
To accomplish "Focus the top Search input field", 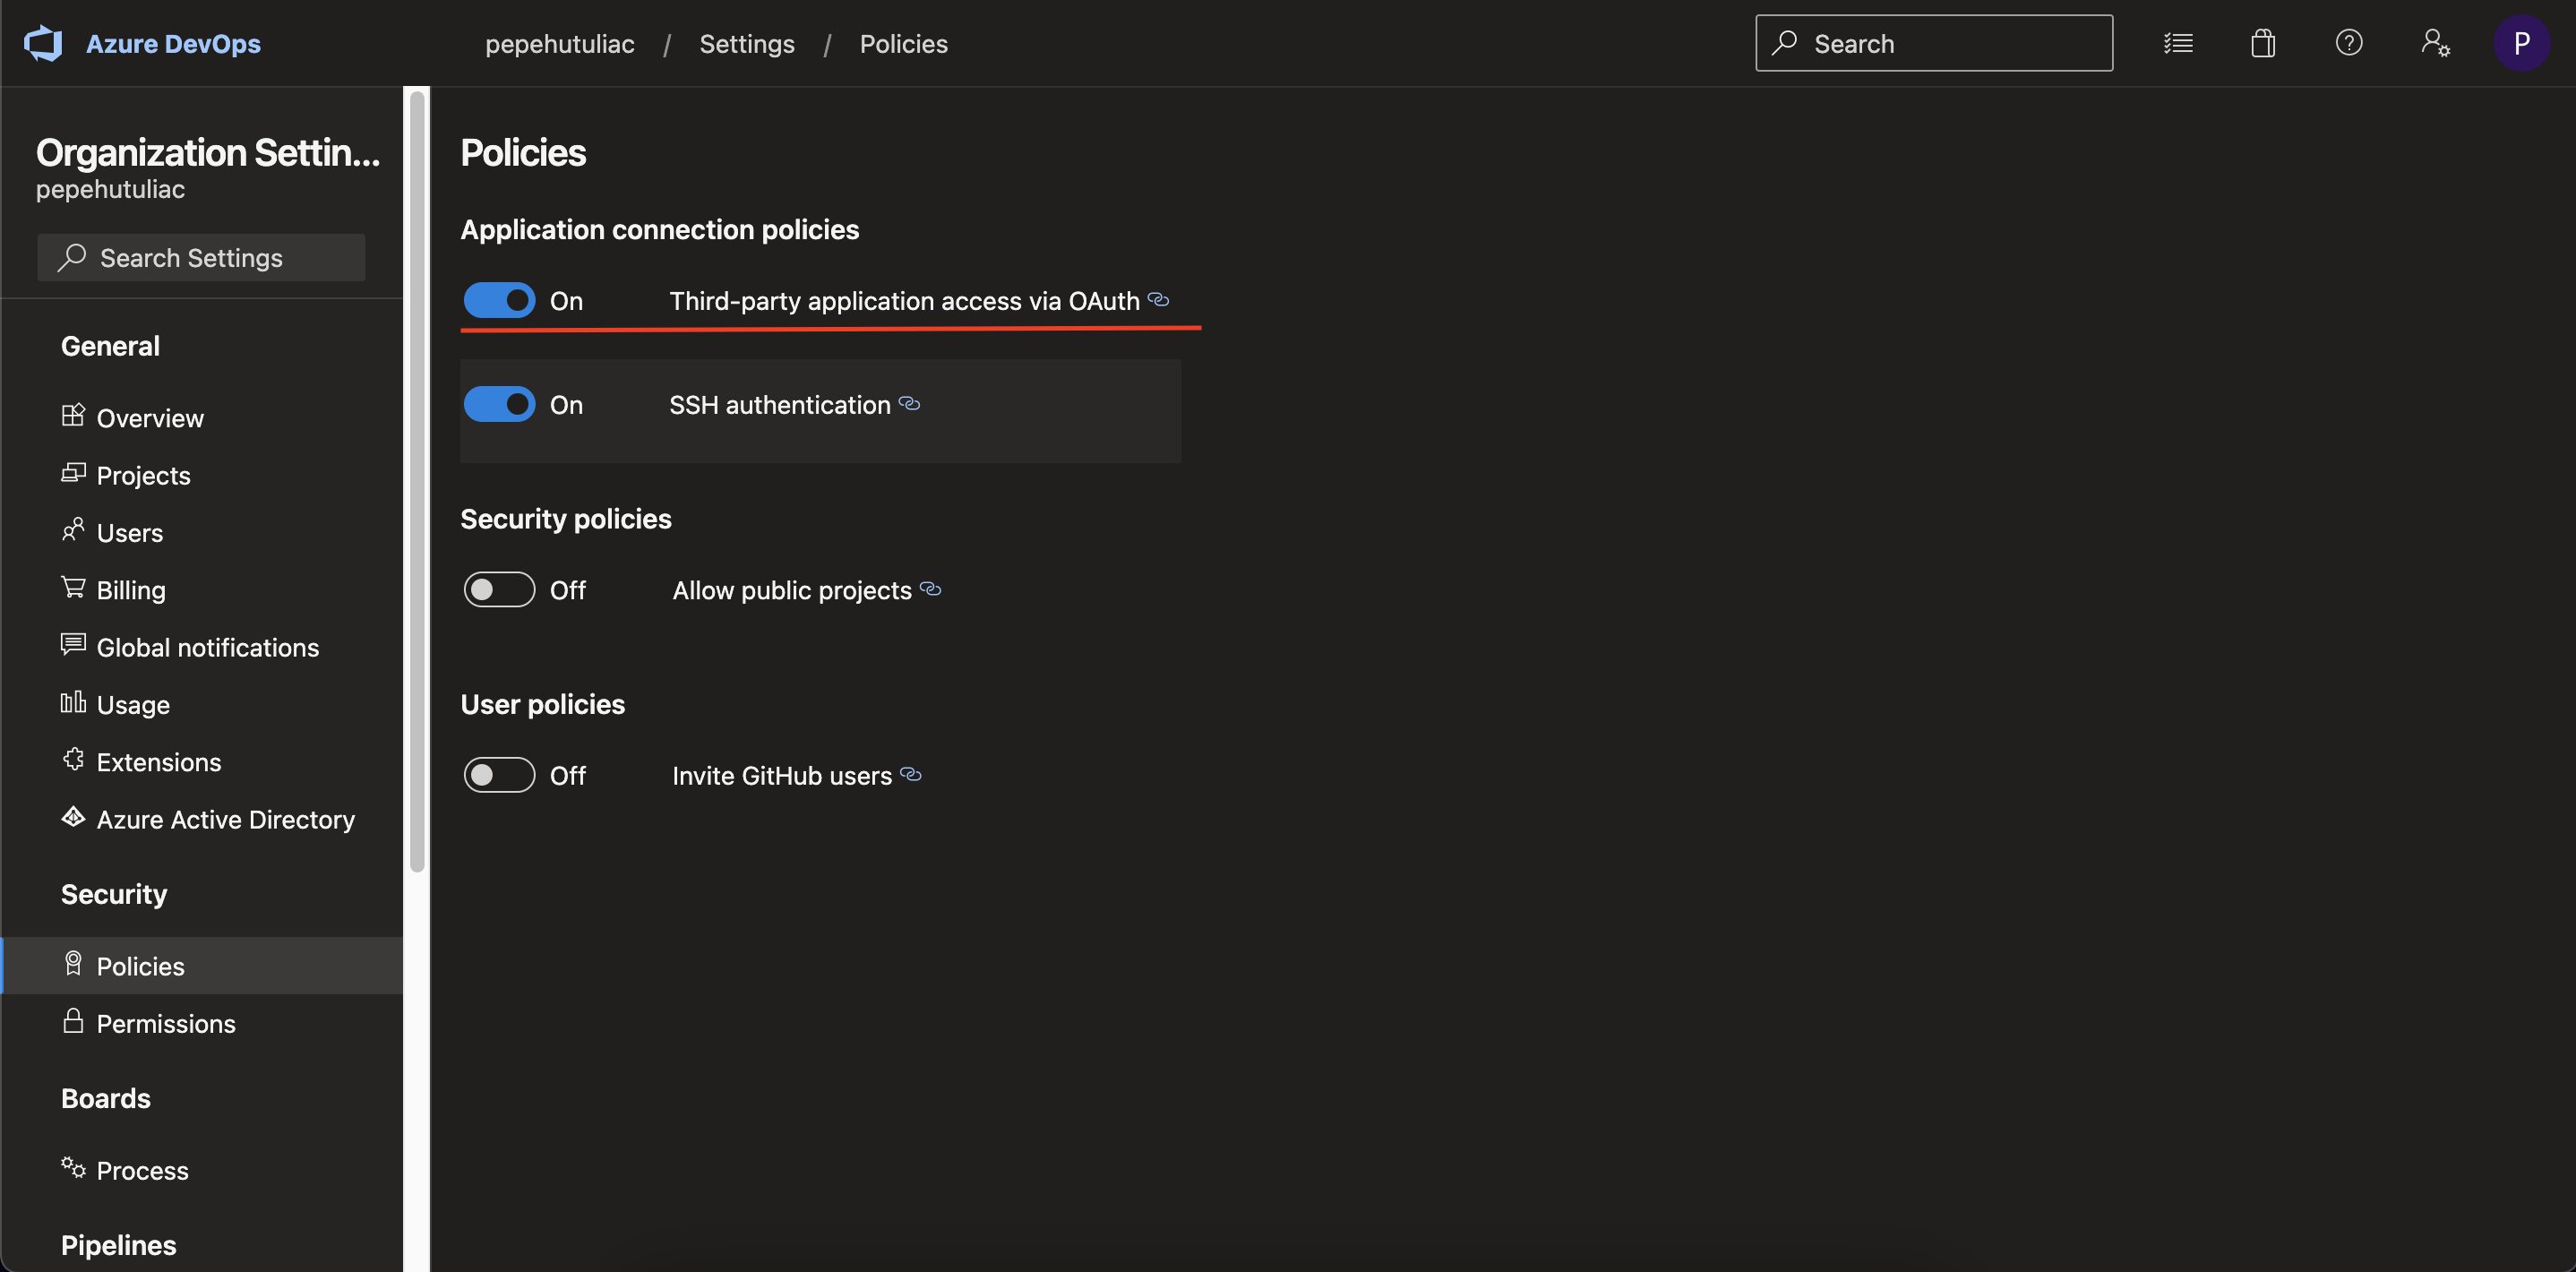I will tap(1934, 43).
